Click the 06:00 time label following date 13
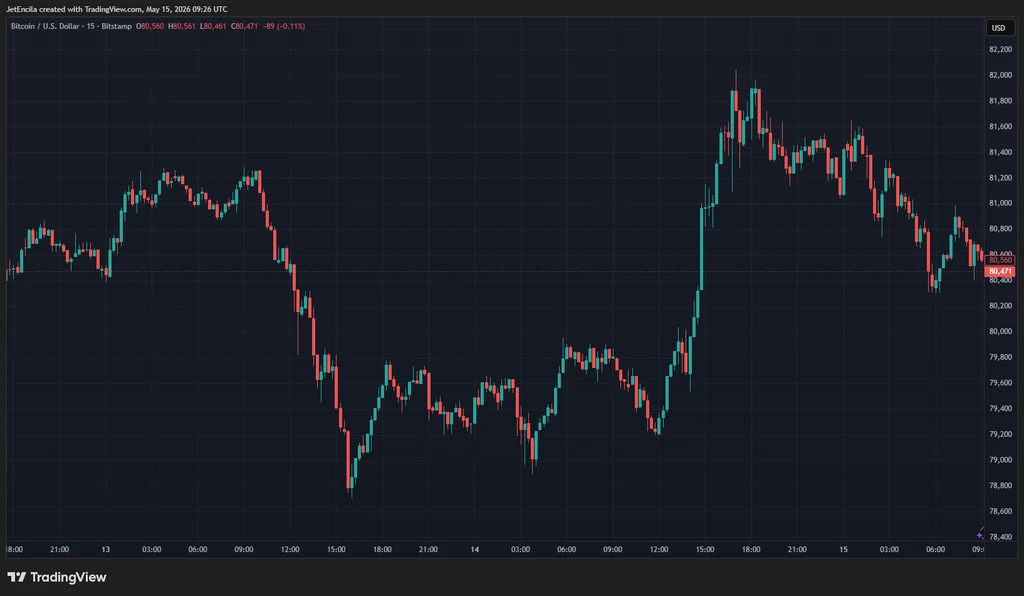Viewport: 1024px width, 596px height. click(x=198, y=550)
